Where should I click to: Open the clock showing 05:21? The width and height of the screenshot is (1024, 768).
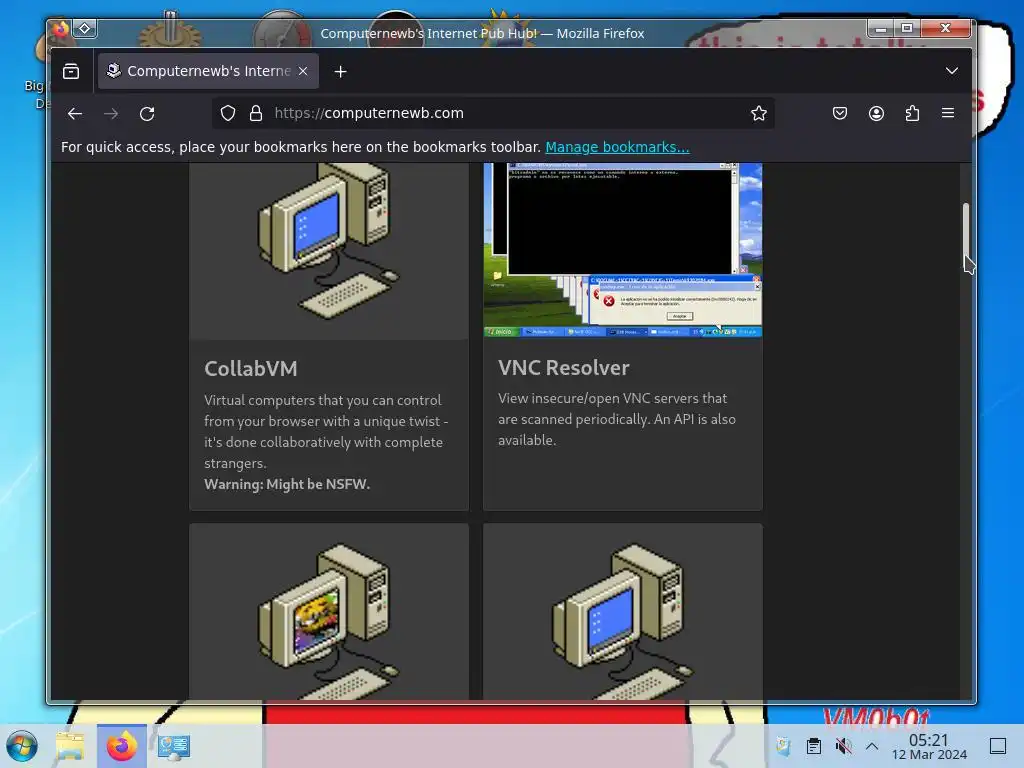tap(929, 746)
